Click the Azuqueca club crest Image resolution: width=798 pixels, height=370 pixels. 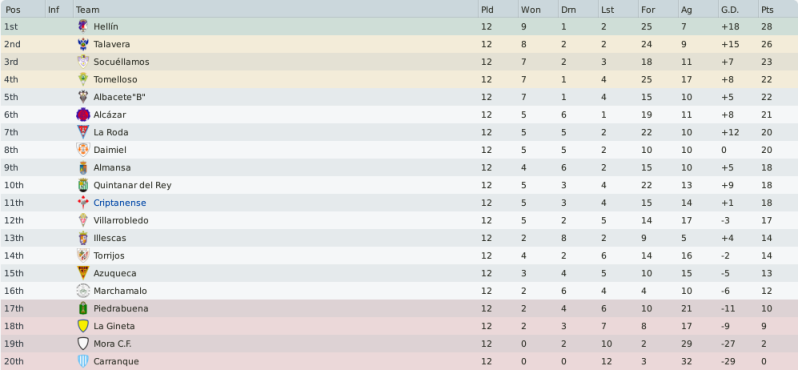click(83, 273)
